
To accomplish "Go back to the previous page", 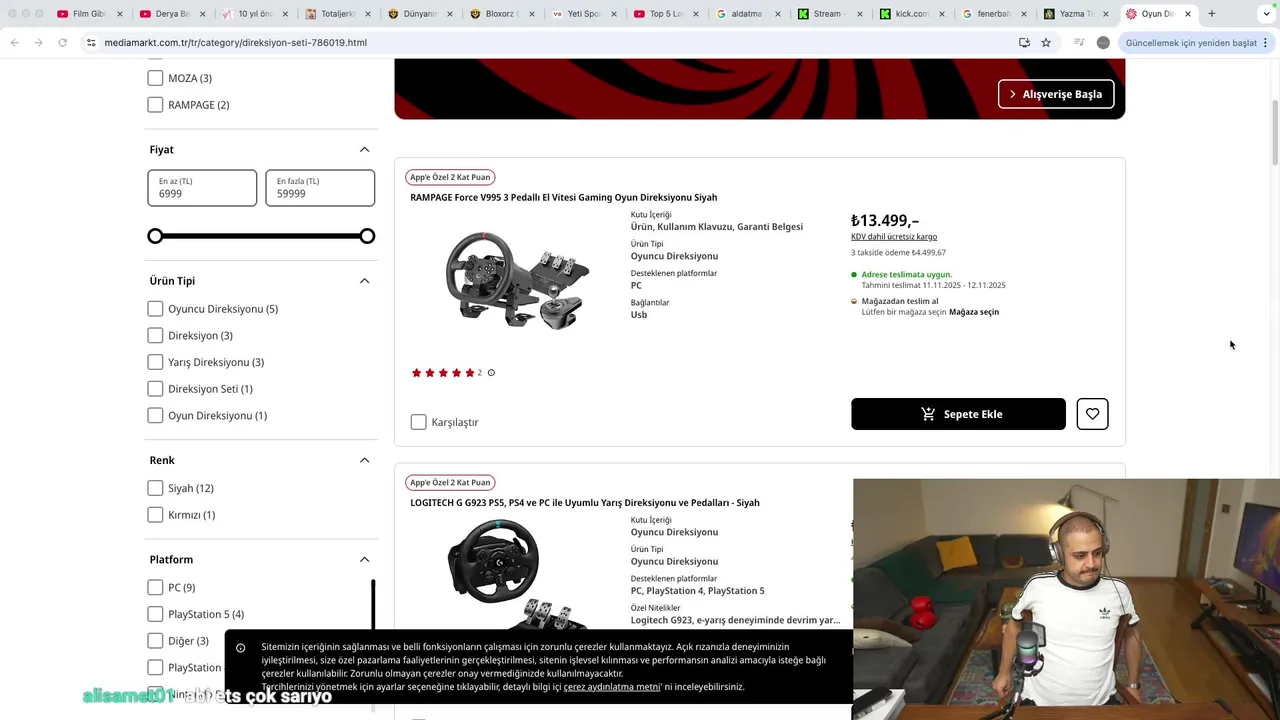I will tap(15, 43).
